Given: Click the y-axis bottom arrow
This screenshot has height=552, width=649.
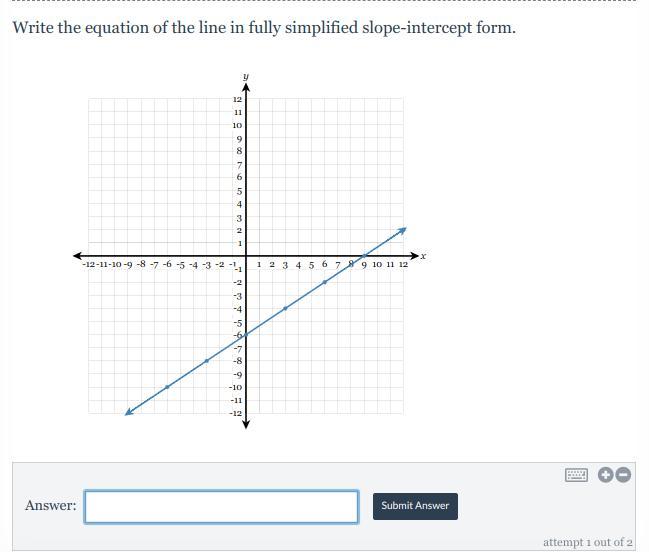Looking at the screenshot, I should [x=246, y=423].
